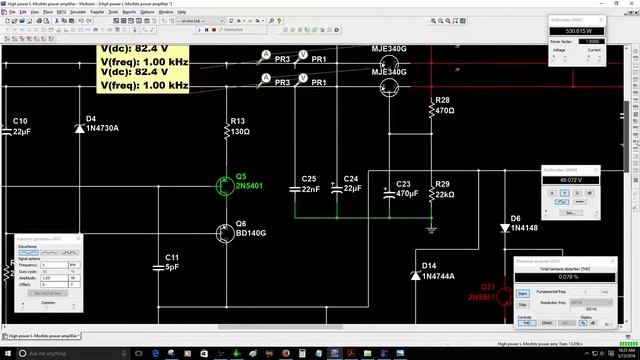Viewport: 640px width, 360px height.
Task: Click the Power factor value in Wattmeter
Action: click(x=591, y=42)
